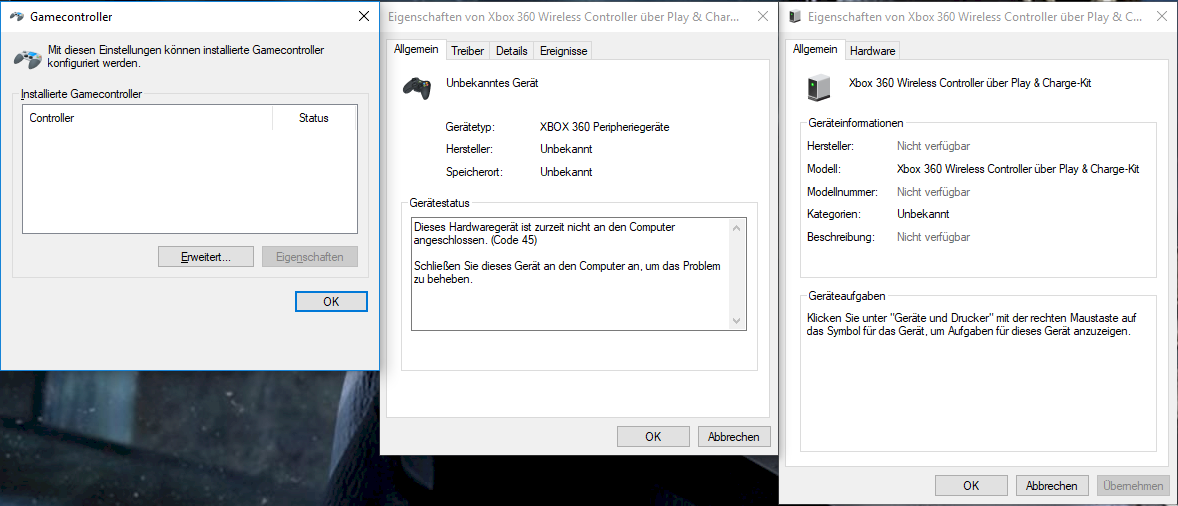Click the black Xbox controller icon beside Unbekanntes Gerät
1178x506 pixels.
417,88
